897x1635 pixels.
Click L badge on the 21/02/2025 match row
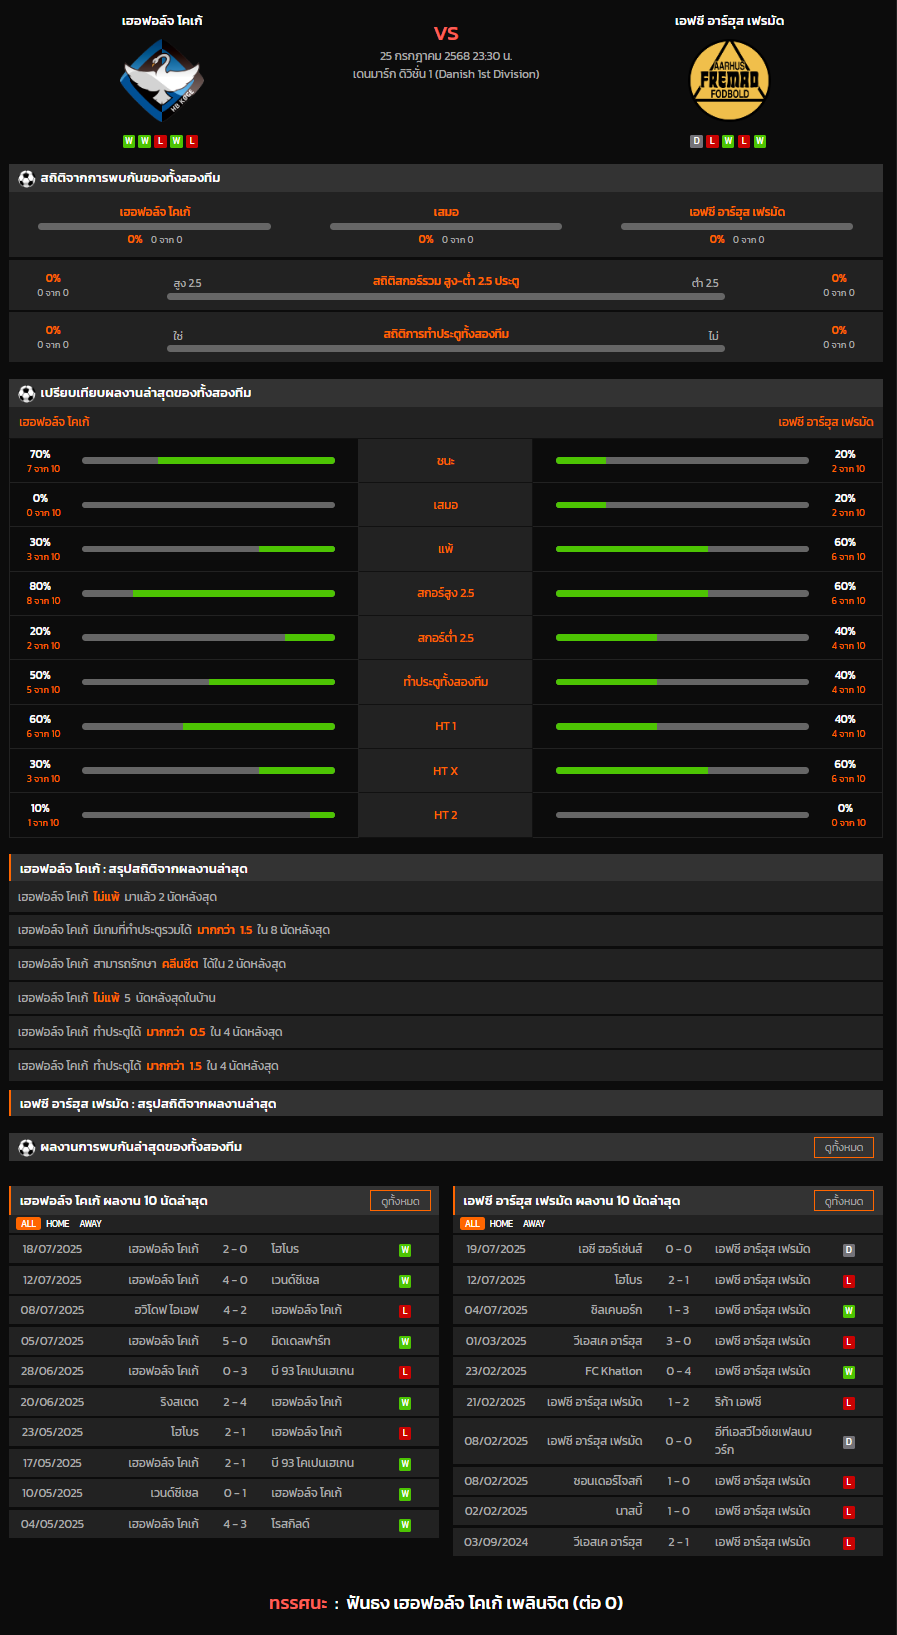(x=849, y=1403)
